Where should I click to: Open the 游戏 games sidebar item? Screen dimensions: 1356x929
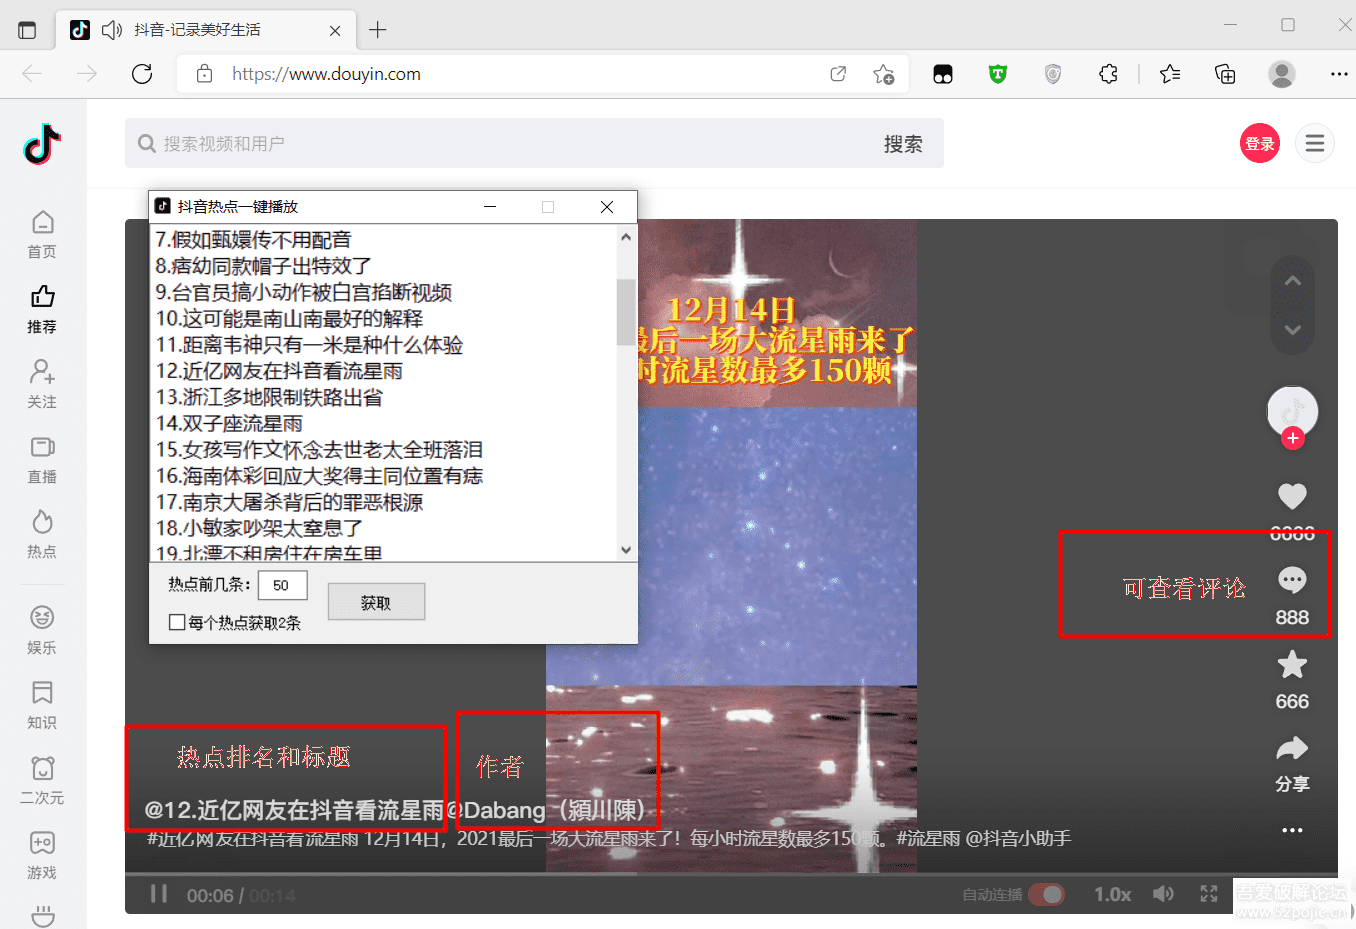pyautogui.click(x=42, y=856)
